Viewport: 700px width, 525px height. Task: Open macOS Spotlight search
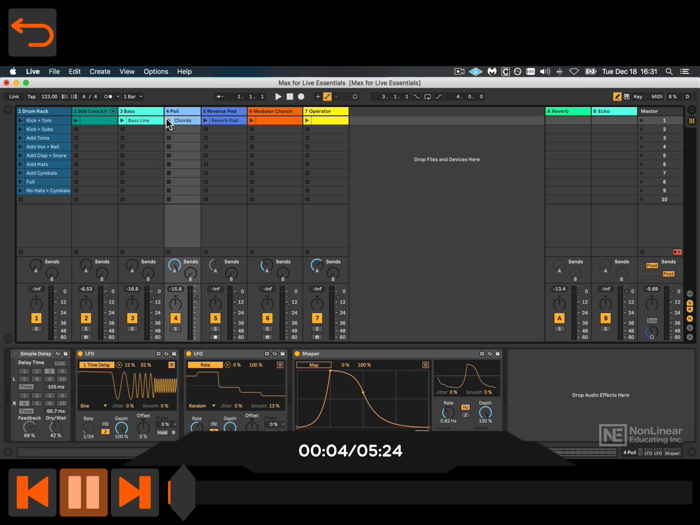tap(669, 71)
